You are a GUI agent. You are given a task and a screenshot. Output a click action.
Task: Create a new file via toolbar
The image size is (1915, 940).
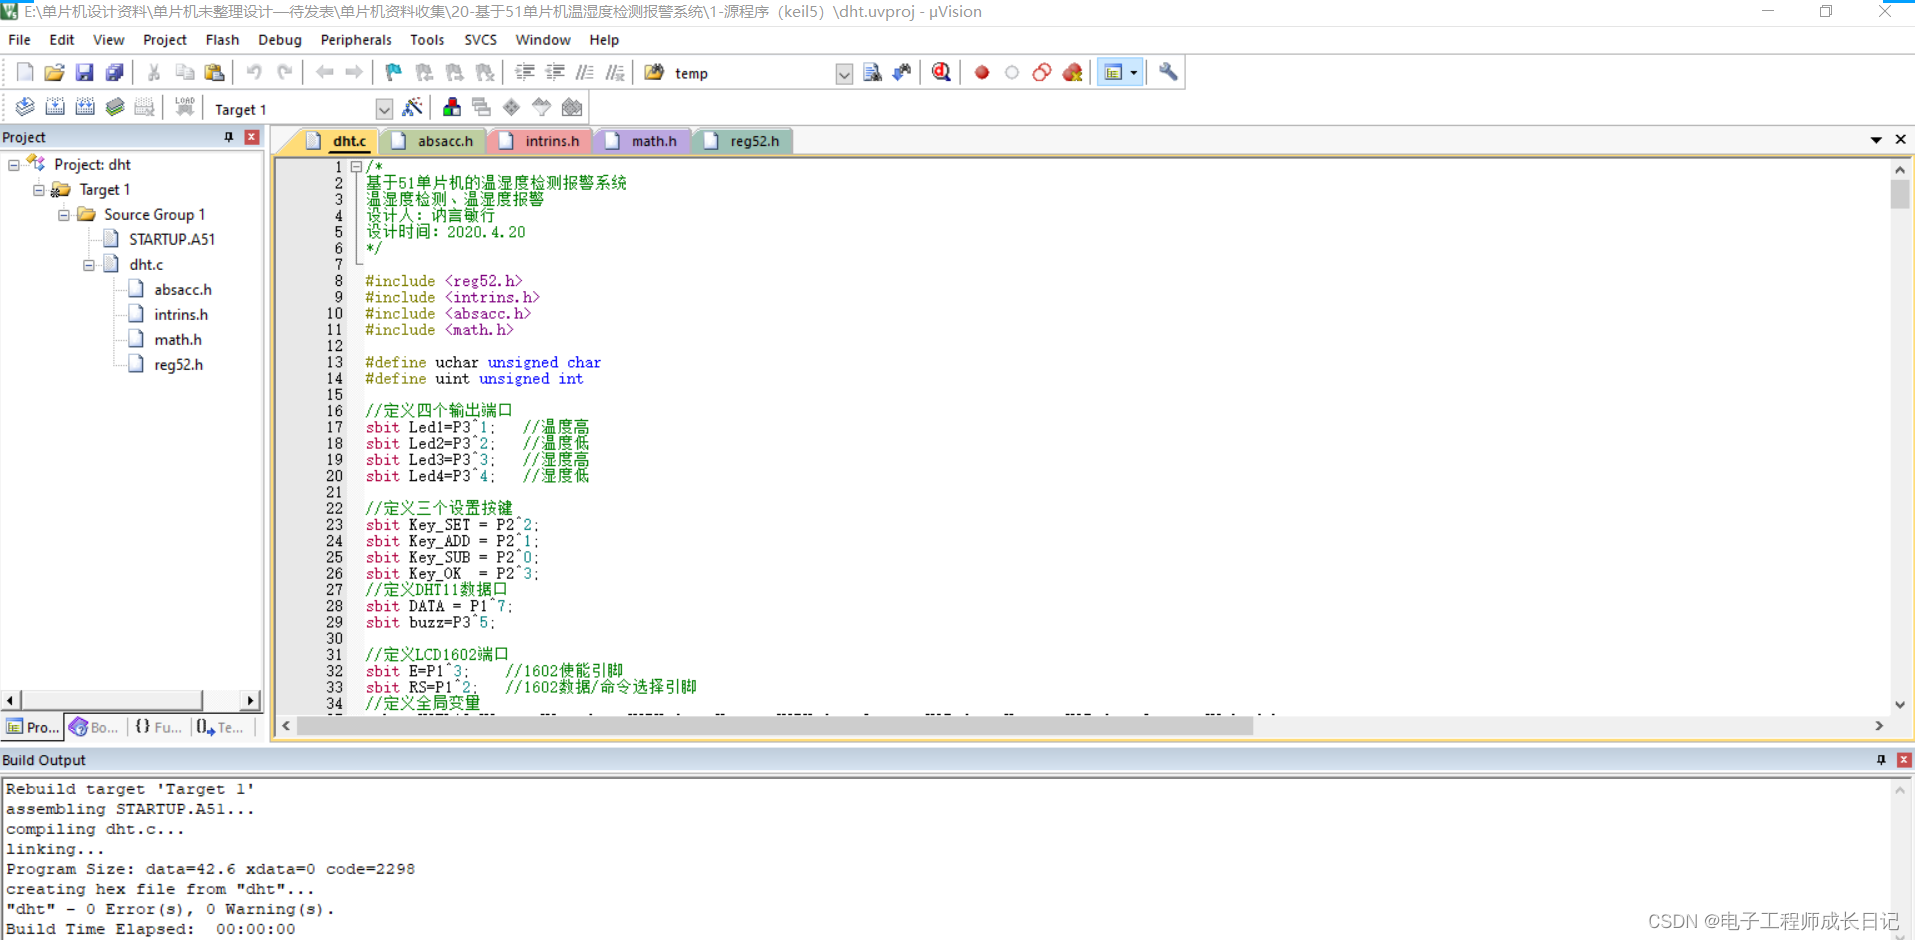coord(25,73)
